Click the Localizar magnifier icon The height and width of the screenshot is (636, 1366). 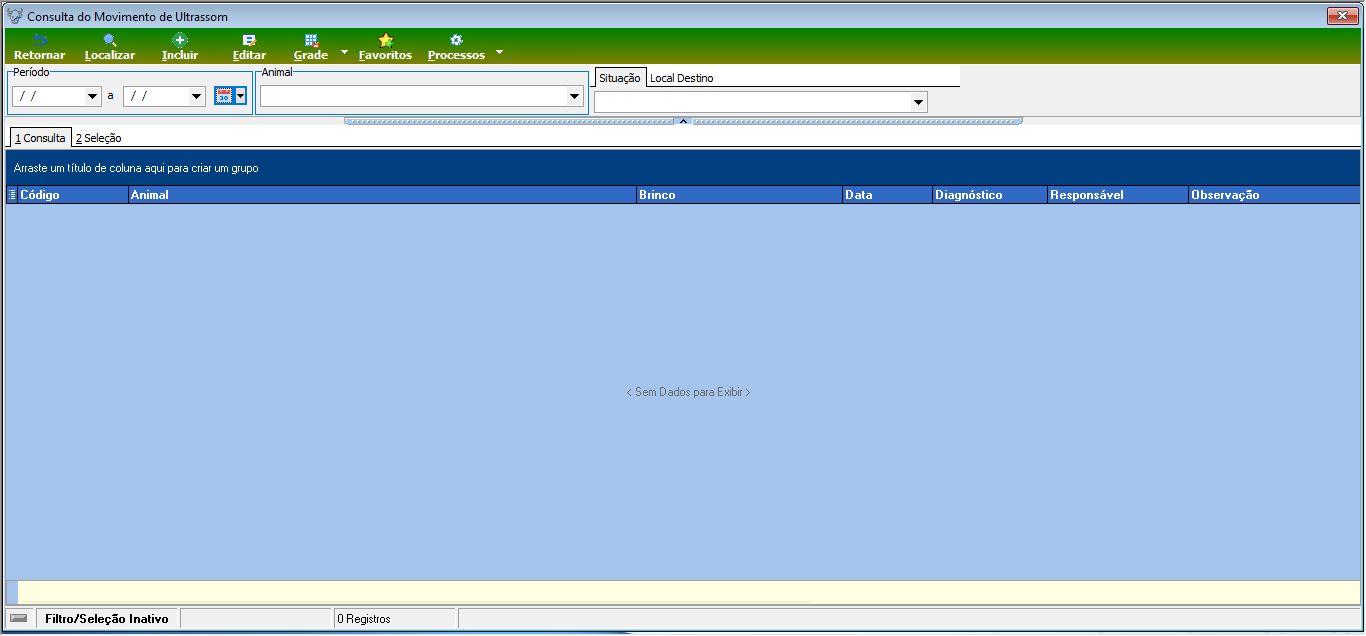[110, 40]
